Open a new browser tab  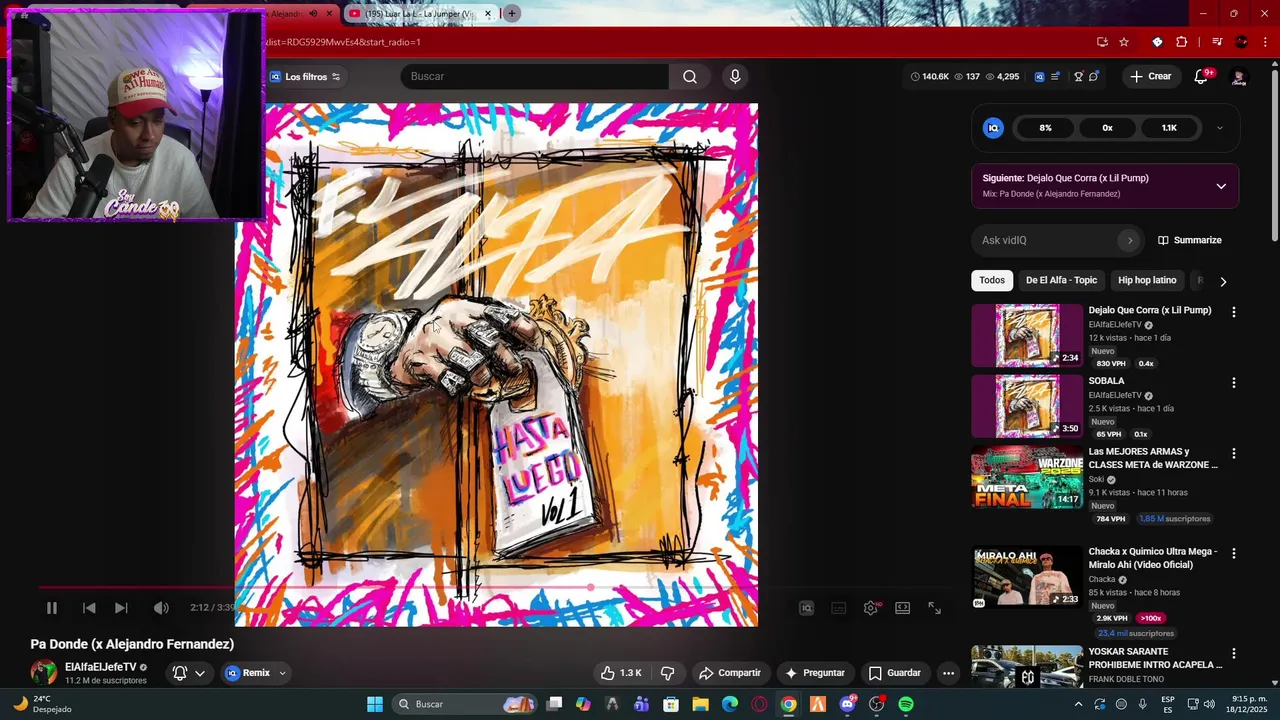(511, 14)
